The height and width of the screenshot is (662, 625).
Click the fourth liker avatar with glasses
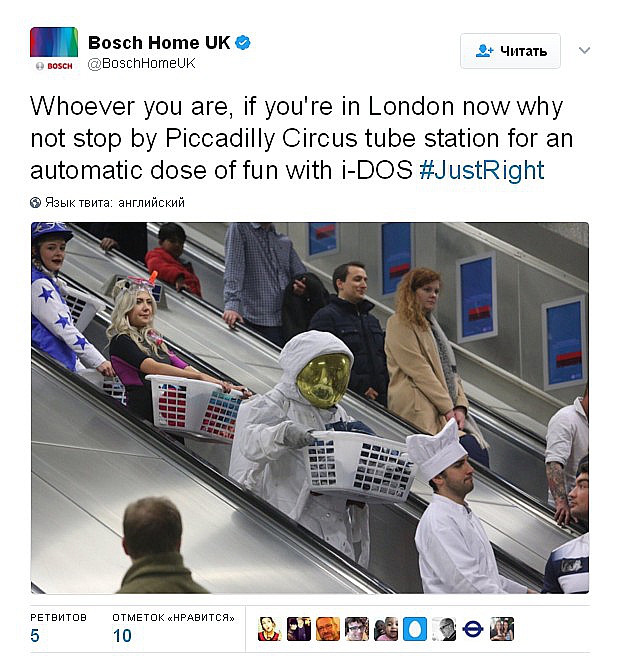click(x=357, y=629)
